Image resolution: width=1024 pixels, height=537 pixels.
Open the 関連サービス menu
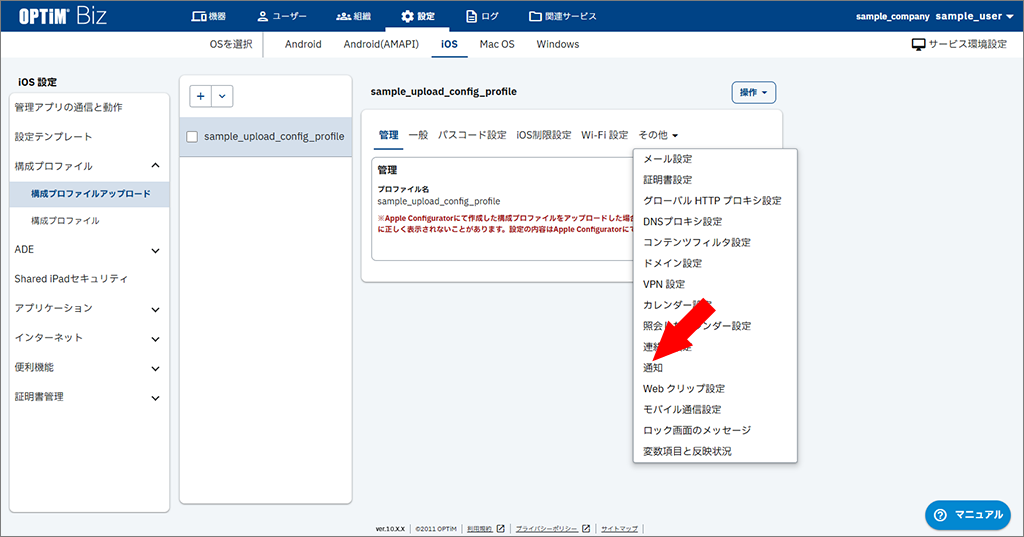[x=562, y=16]
